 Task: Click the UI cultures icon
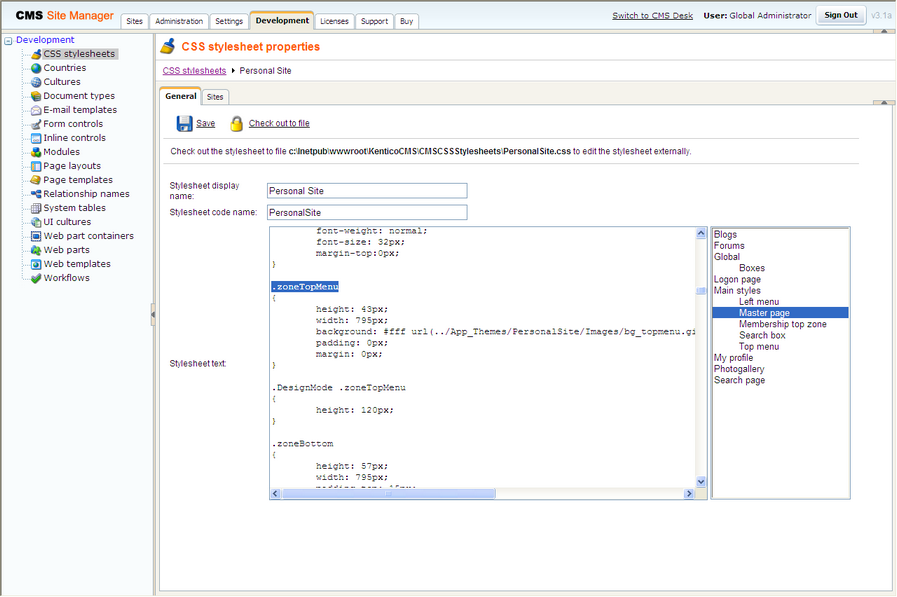36,222
